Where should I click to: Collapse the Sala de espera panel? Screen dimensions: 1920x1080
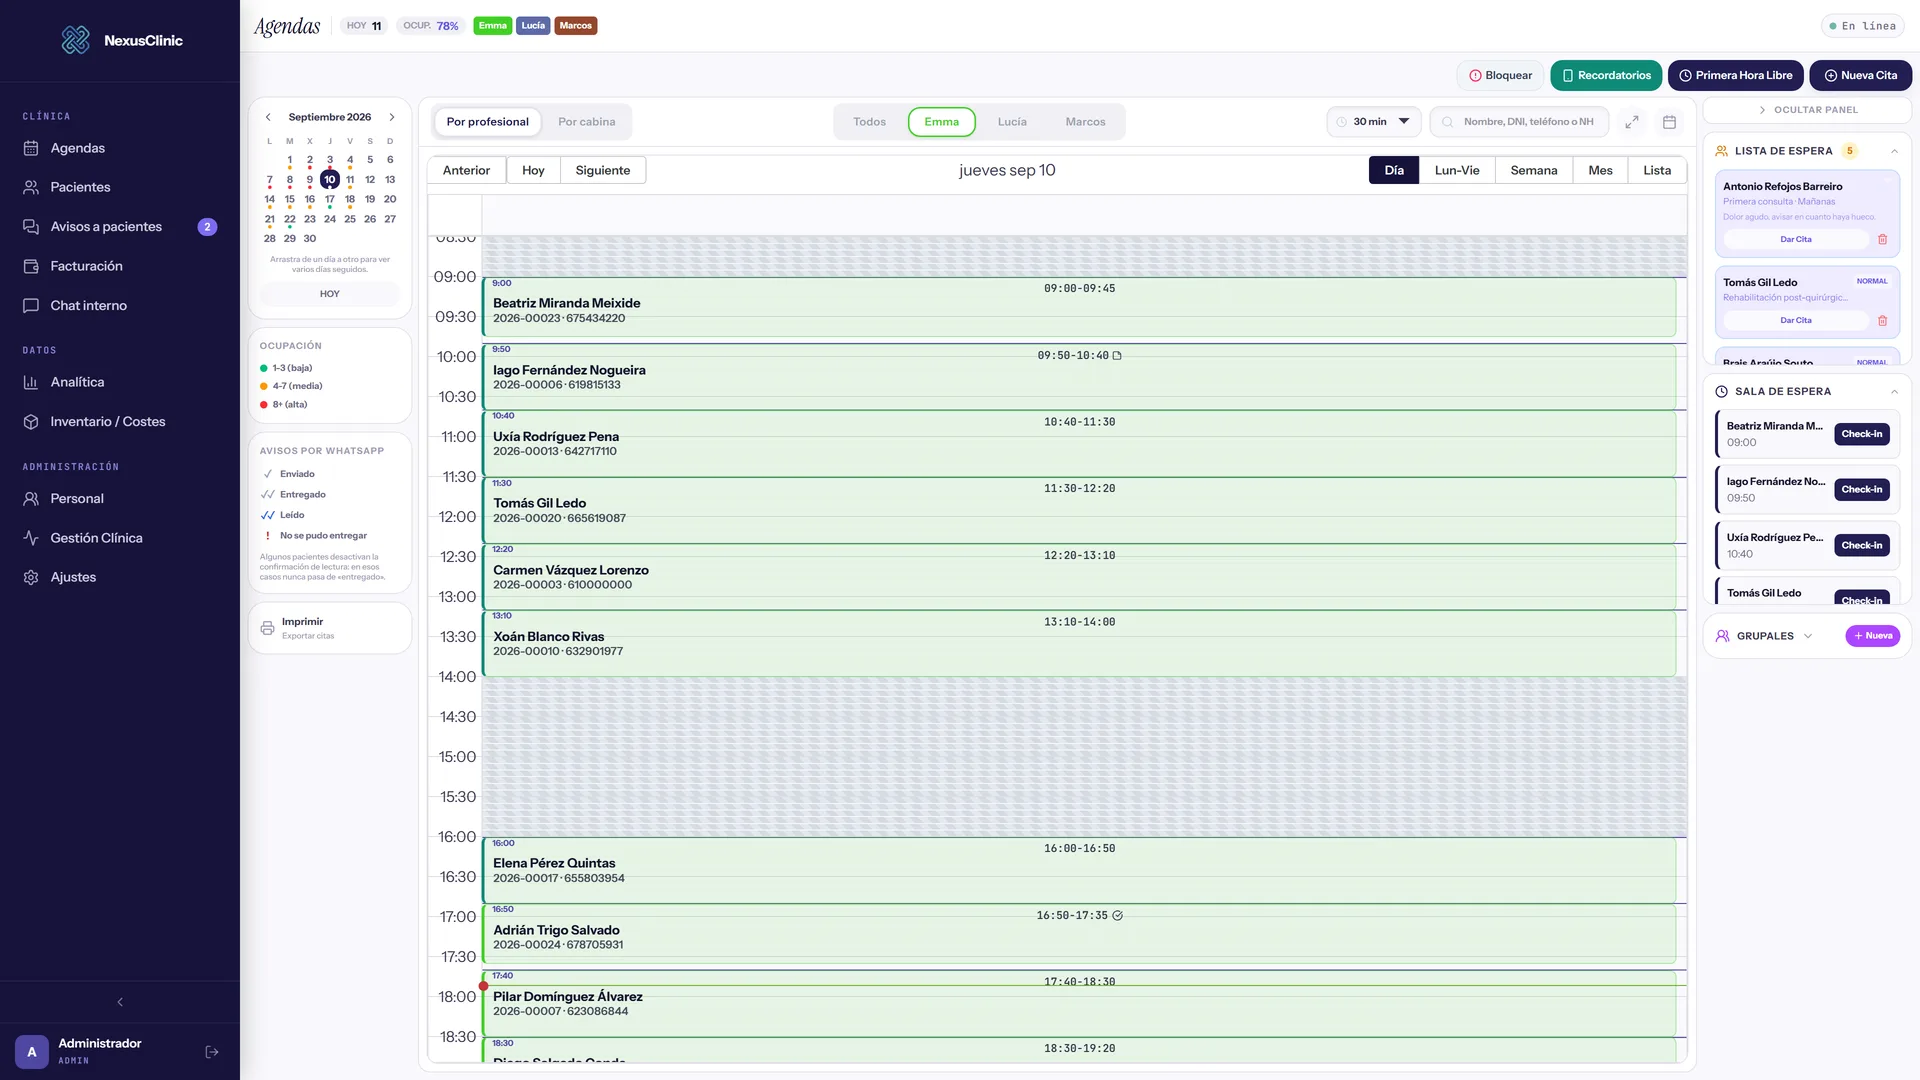1894,392
